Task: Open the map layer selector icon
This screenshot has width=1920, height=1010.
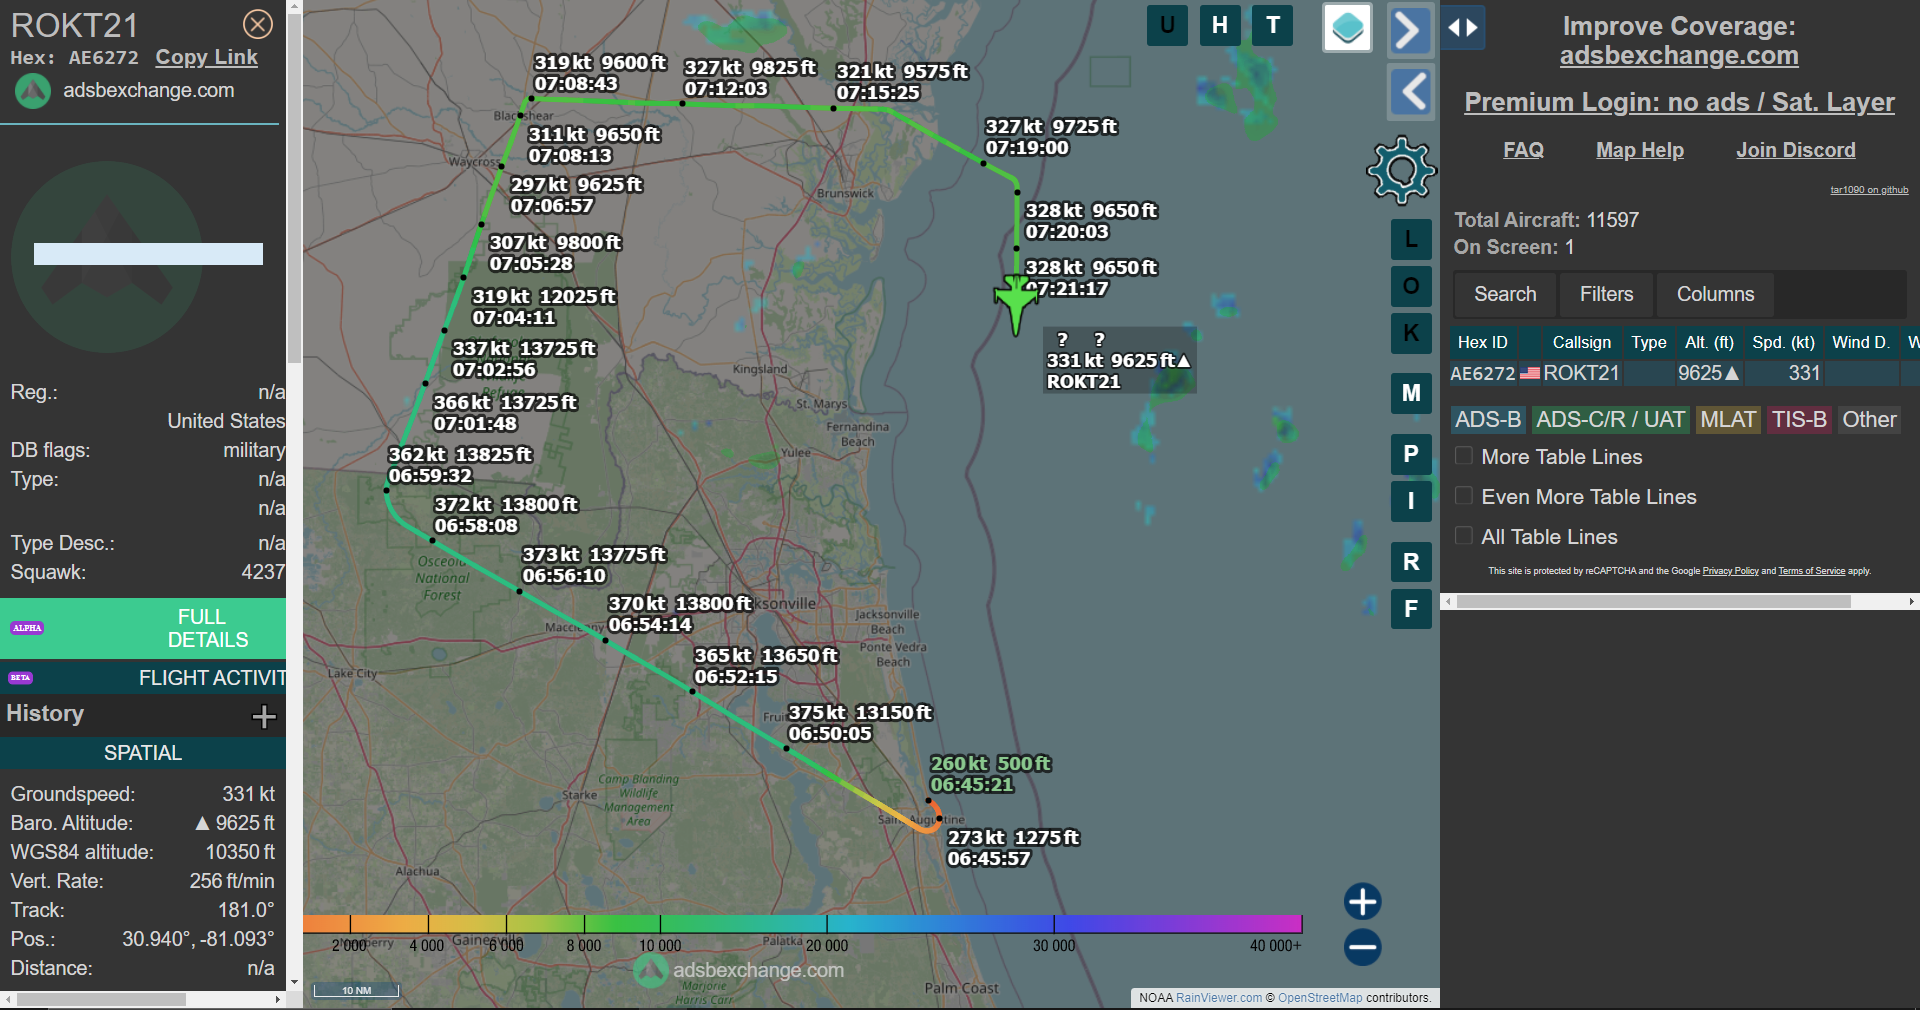Action: pos(1347,27)
